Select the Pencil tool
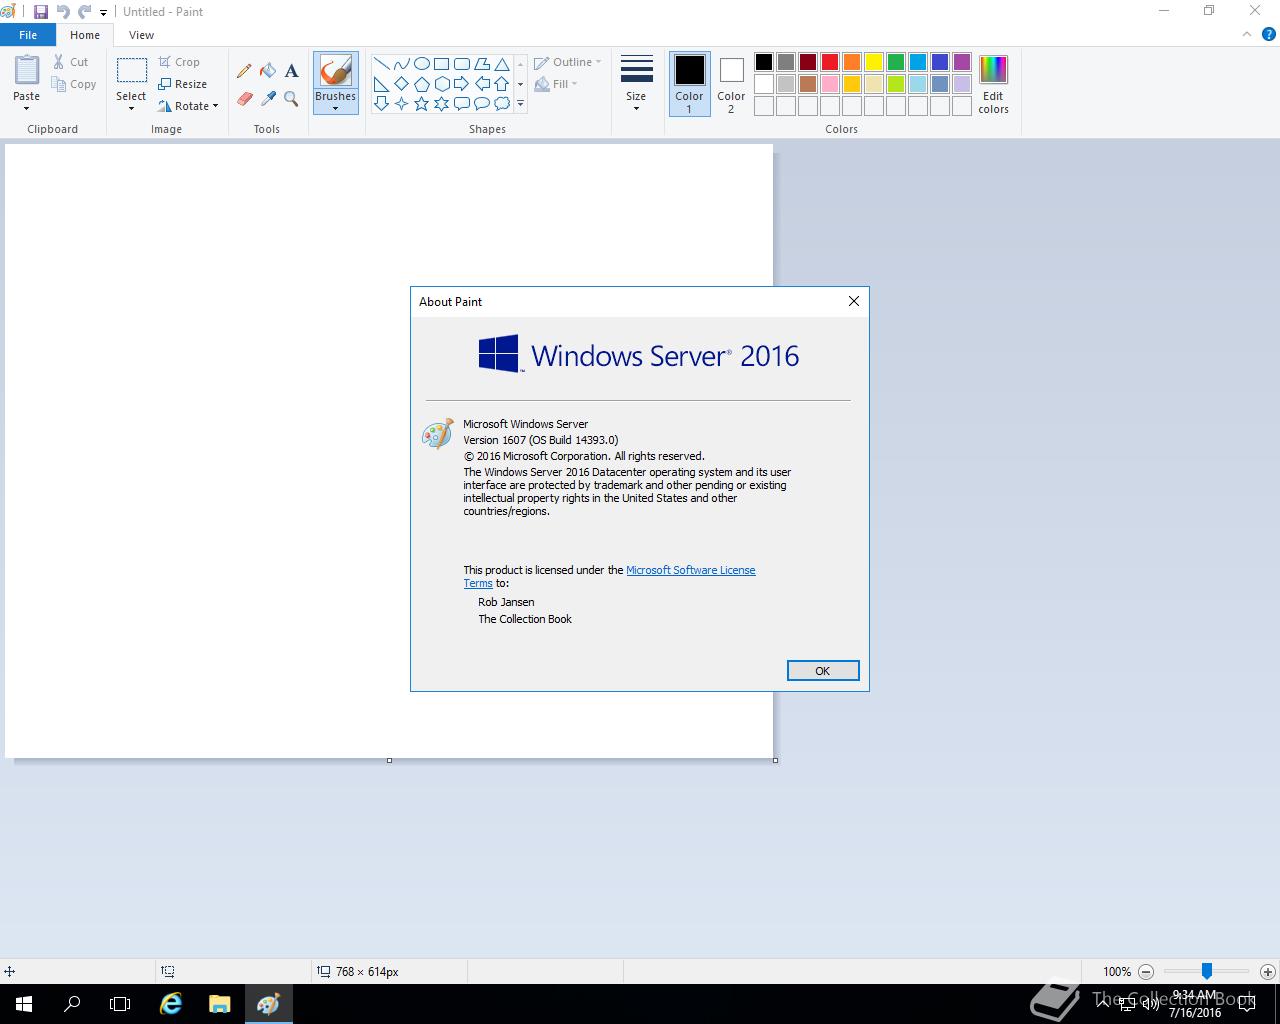Screen dimensions: 1280x1024 tap(244, 71)
